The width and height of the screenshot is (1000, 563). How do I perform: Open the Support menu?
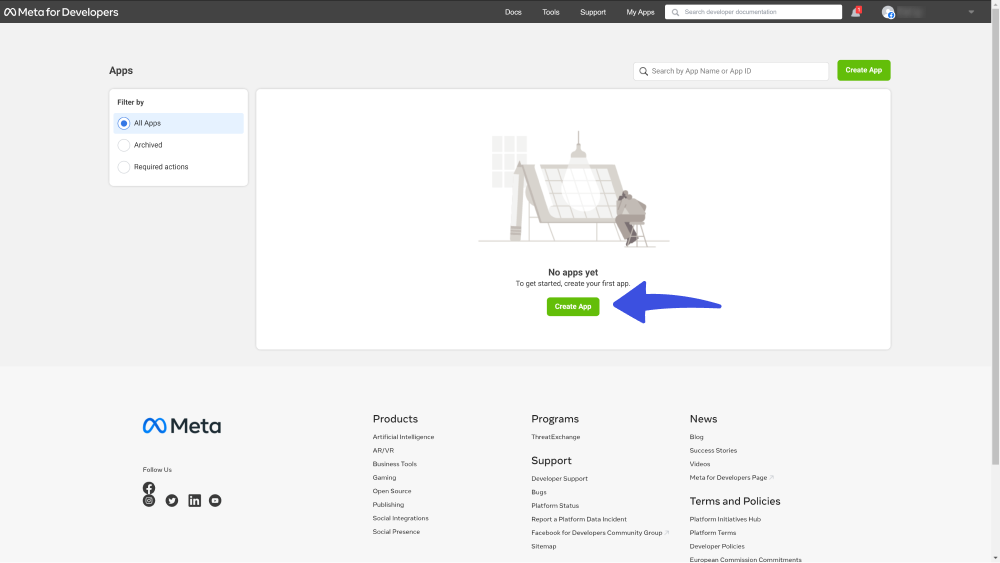592,12
